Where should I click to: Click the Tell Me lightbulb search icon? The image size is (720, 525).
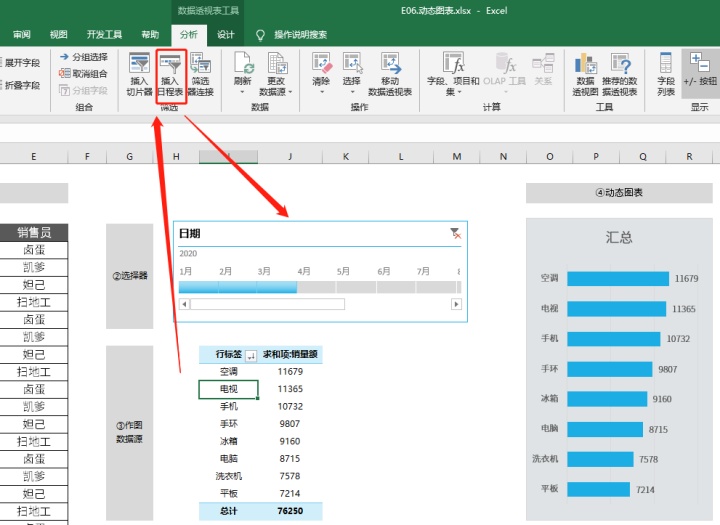260,35
